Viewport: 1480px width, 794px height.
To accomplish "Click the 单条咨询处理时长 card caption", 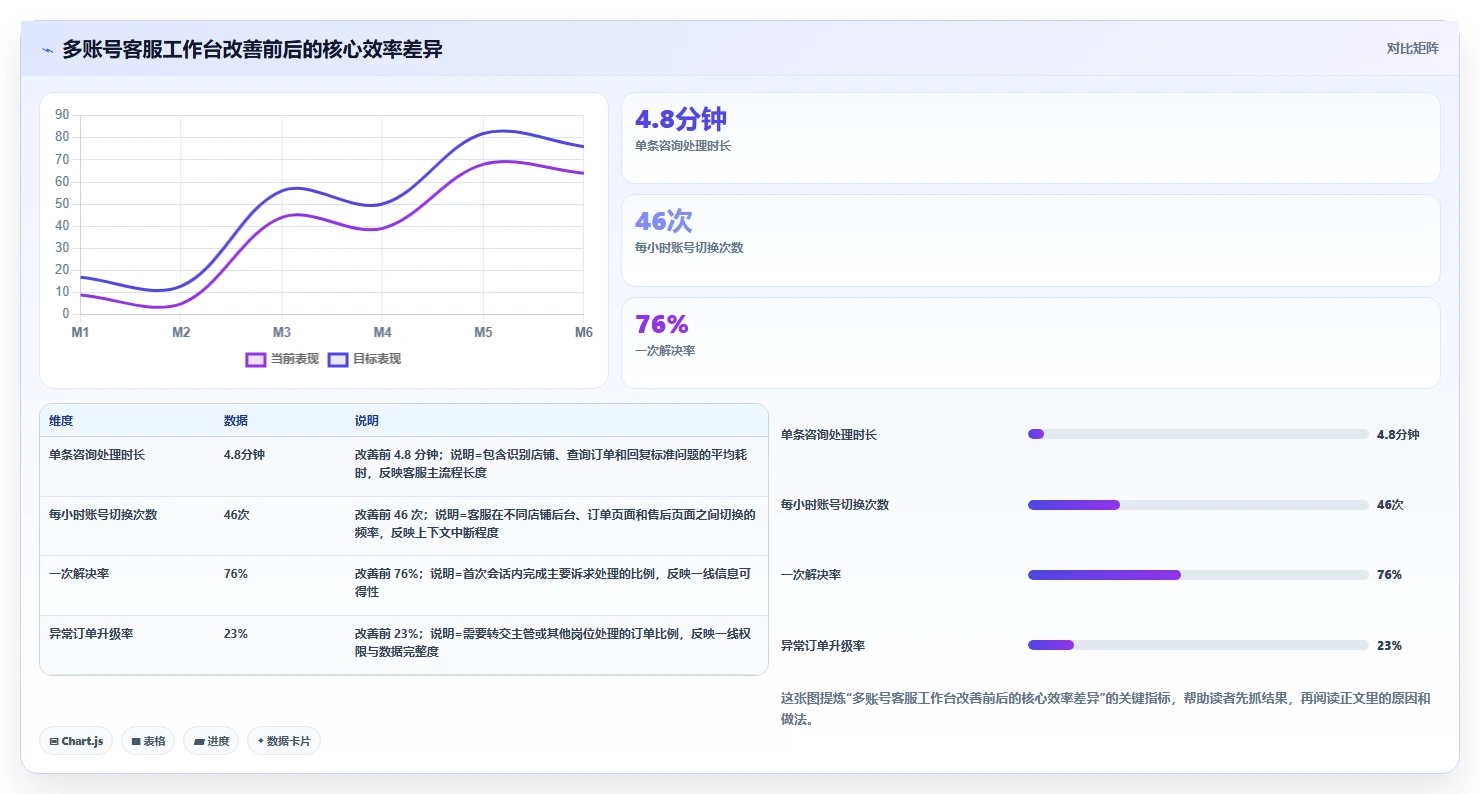I will click(683, 146).
